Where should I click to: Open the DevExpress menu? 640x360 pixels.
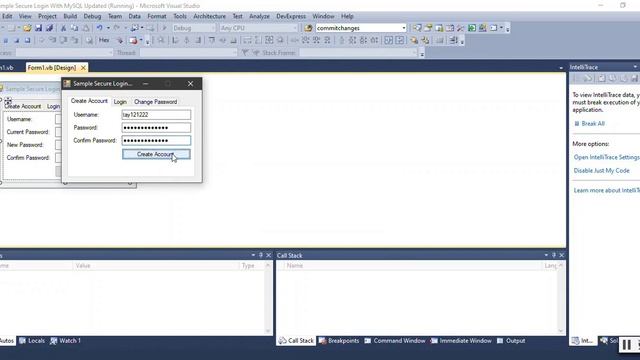coord(291,16)
